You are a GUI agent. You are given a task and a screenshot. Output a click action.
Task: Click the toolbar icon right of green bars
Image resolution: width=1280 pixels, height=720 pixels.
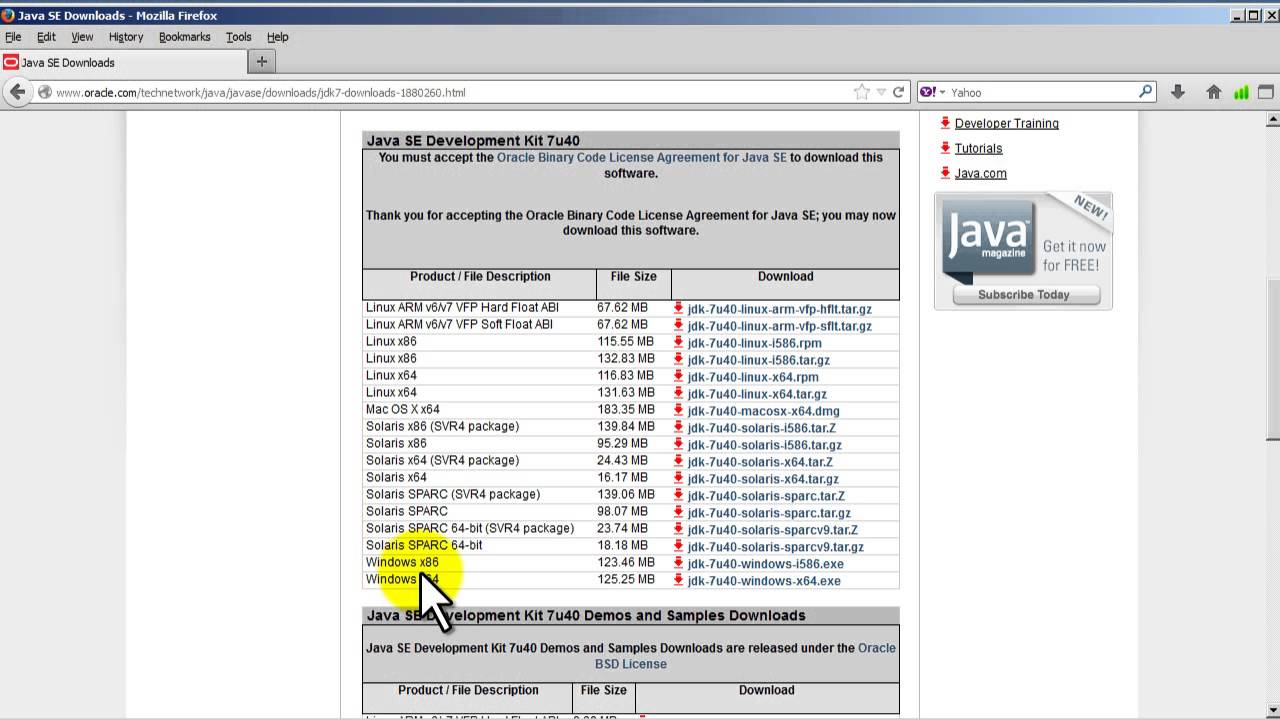pos(1265,92)
